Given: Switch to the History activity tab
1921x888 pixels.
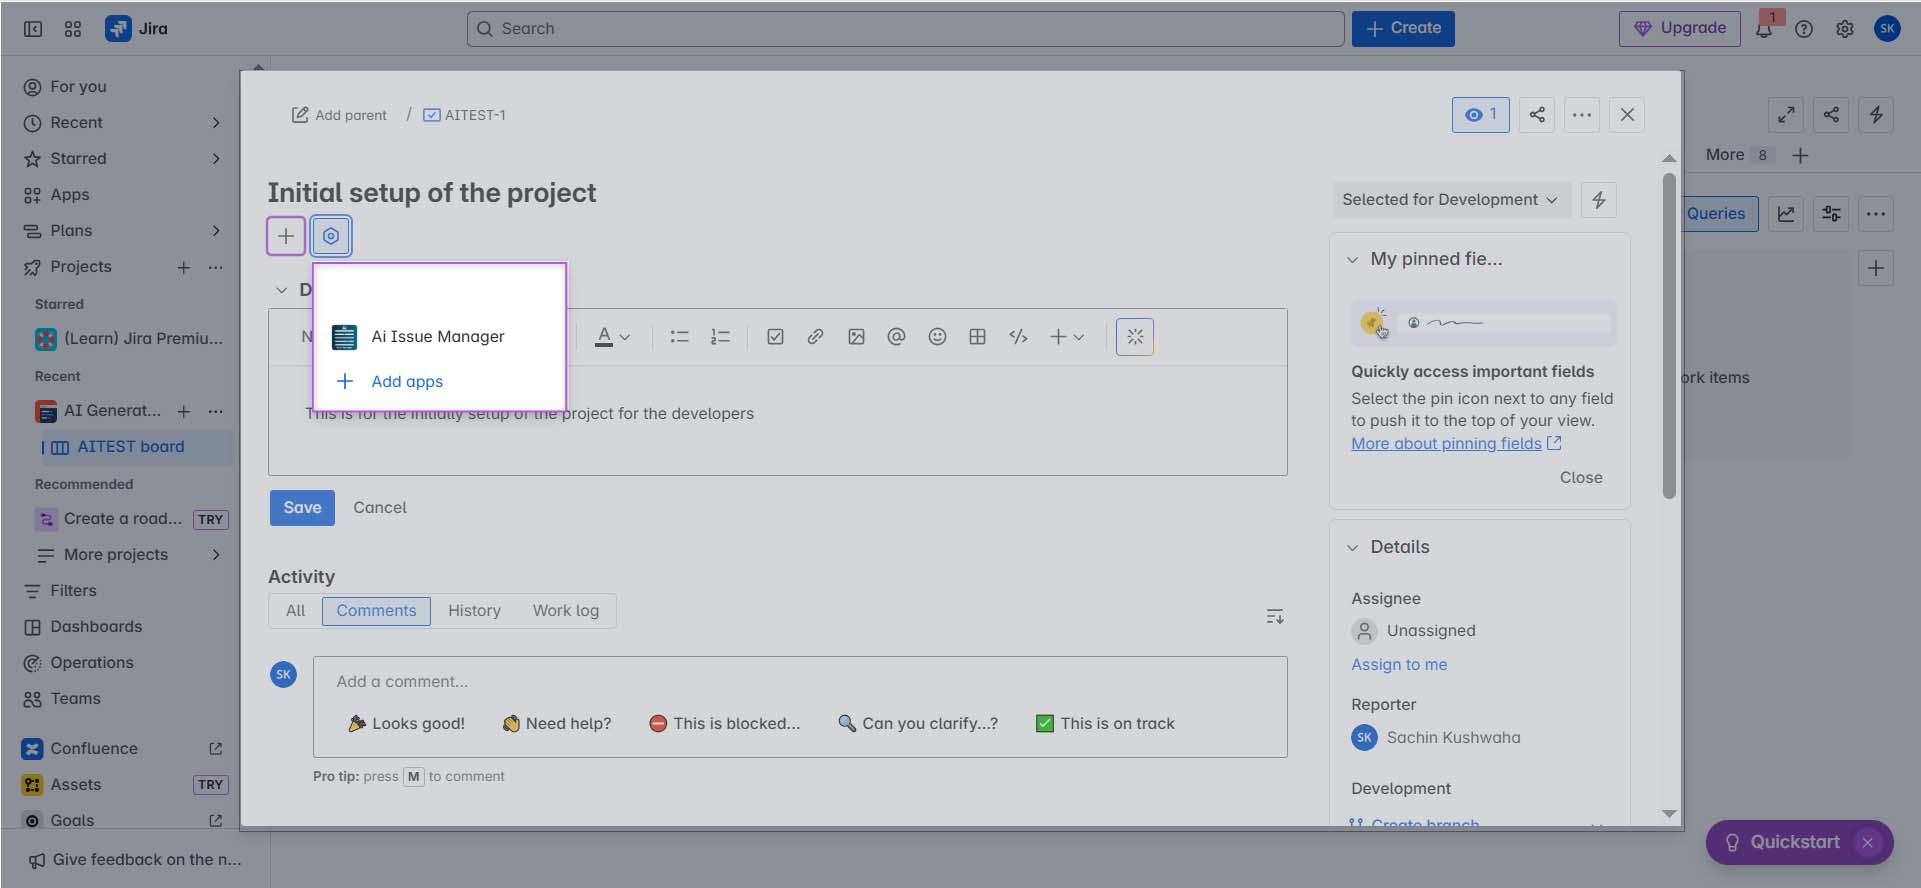Looking at the screenshot, I should click(474, 611).
